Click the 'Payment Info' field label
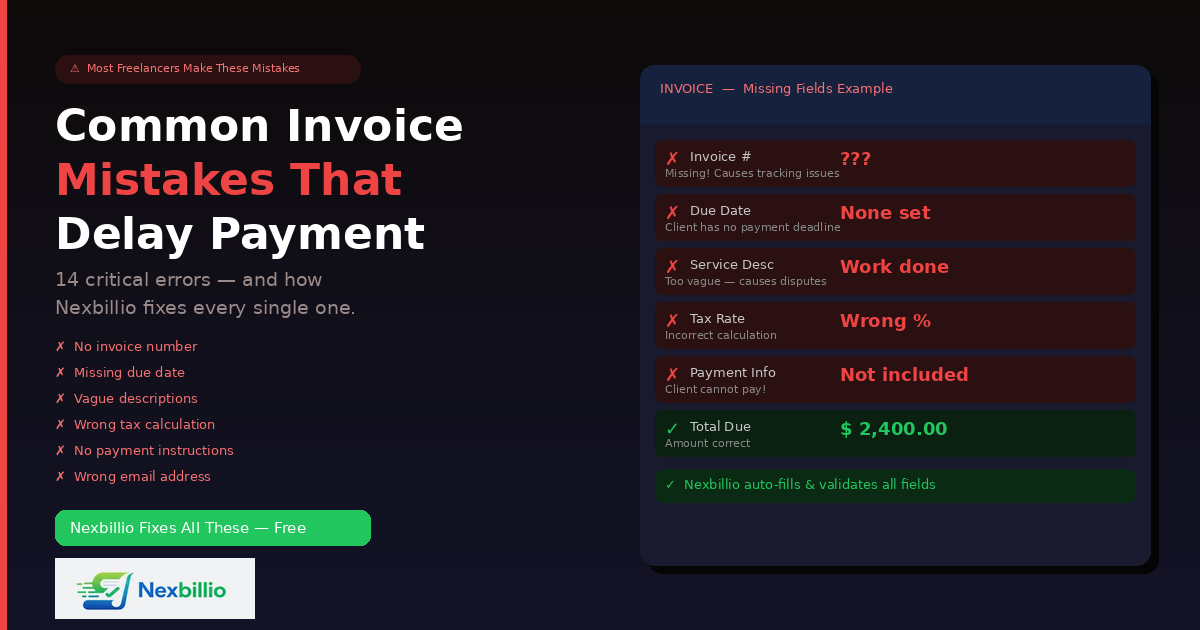 click(x=733, y=373)
